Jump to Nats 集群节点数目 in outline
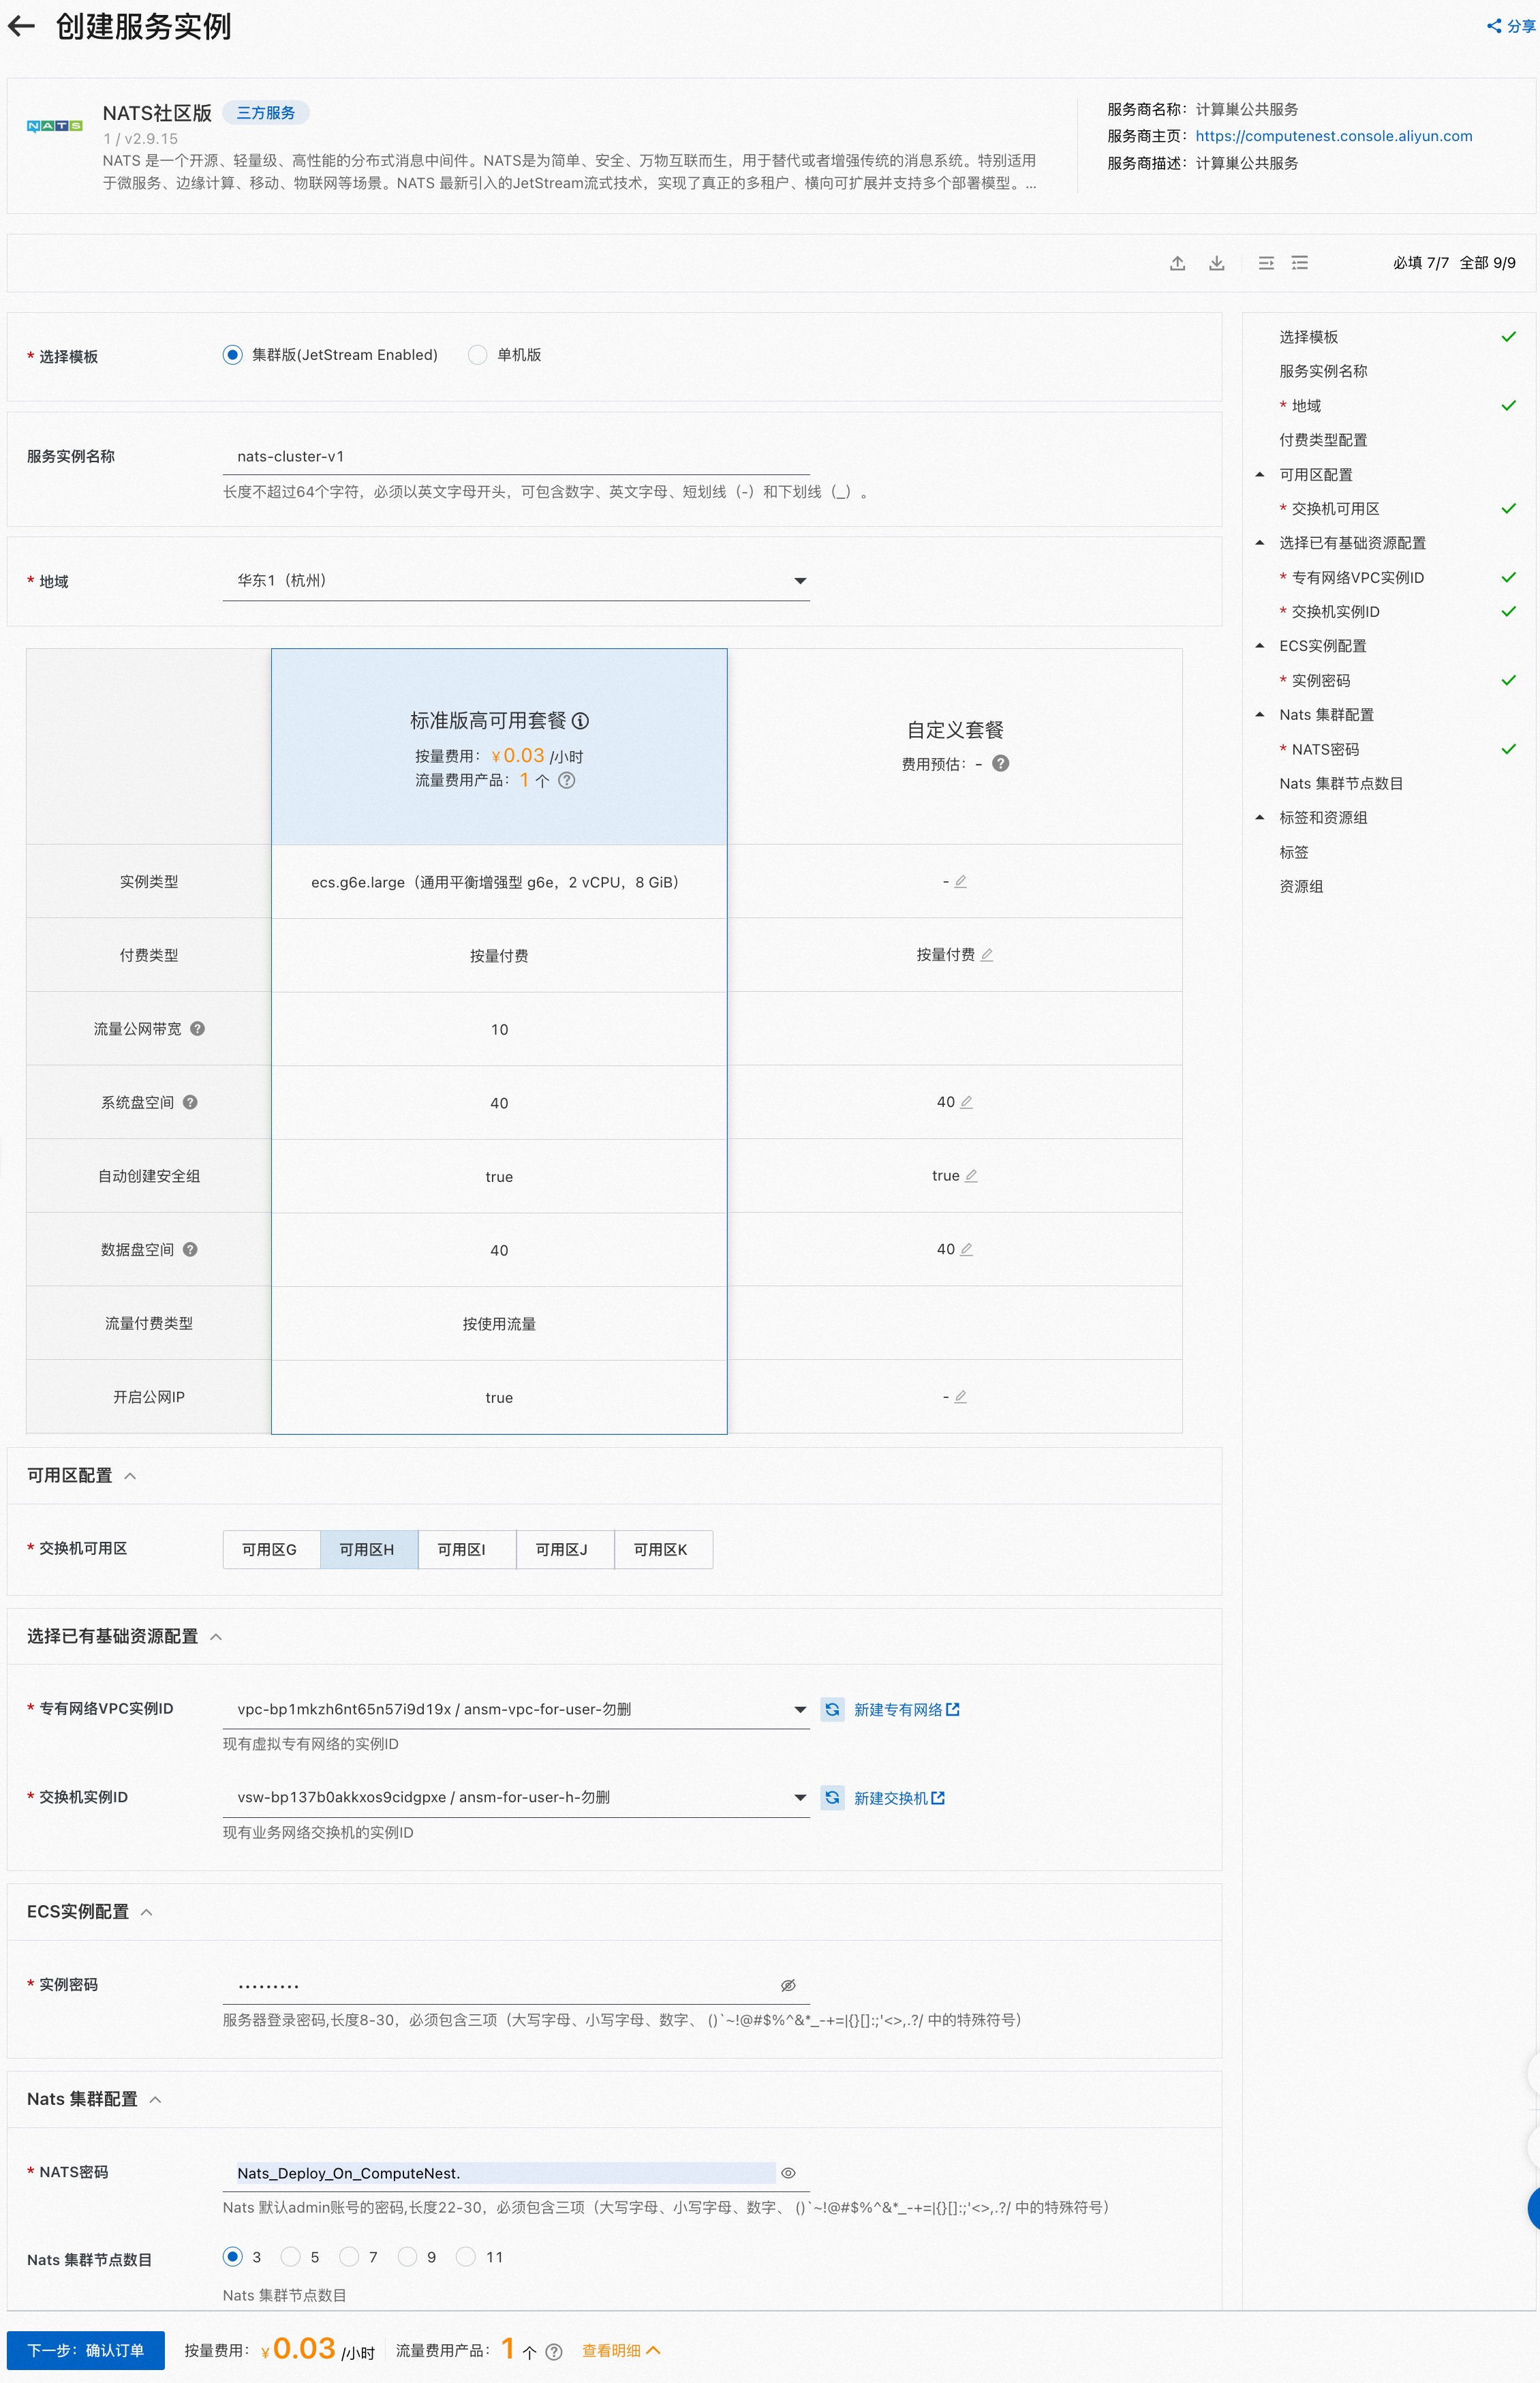 coord(1341,783)
